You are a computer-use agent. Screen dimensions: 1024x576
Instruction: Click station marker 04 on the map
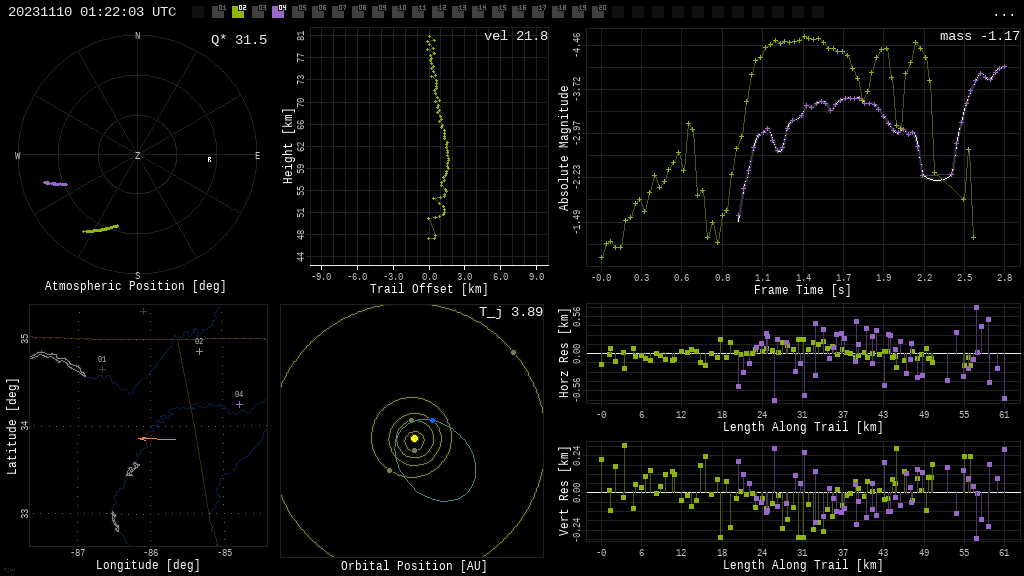(239, 405)
